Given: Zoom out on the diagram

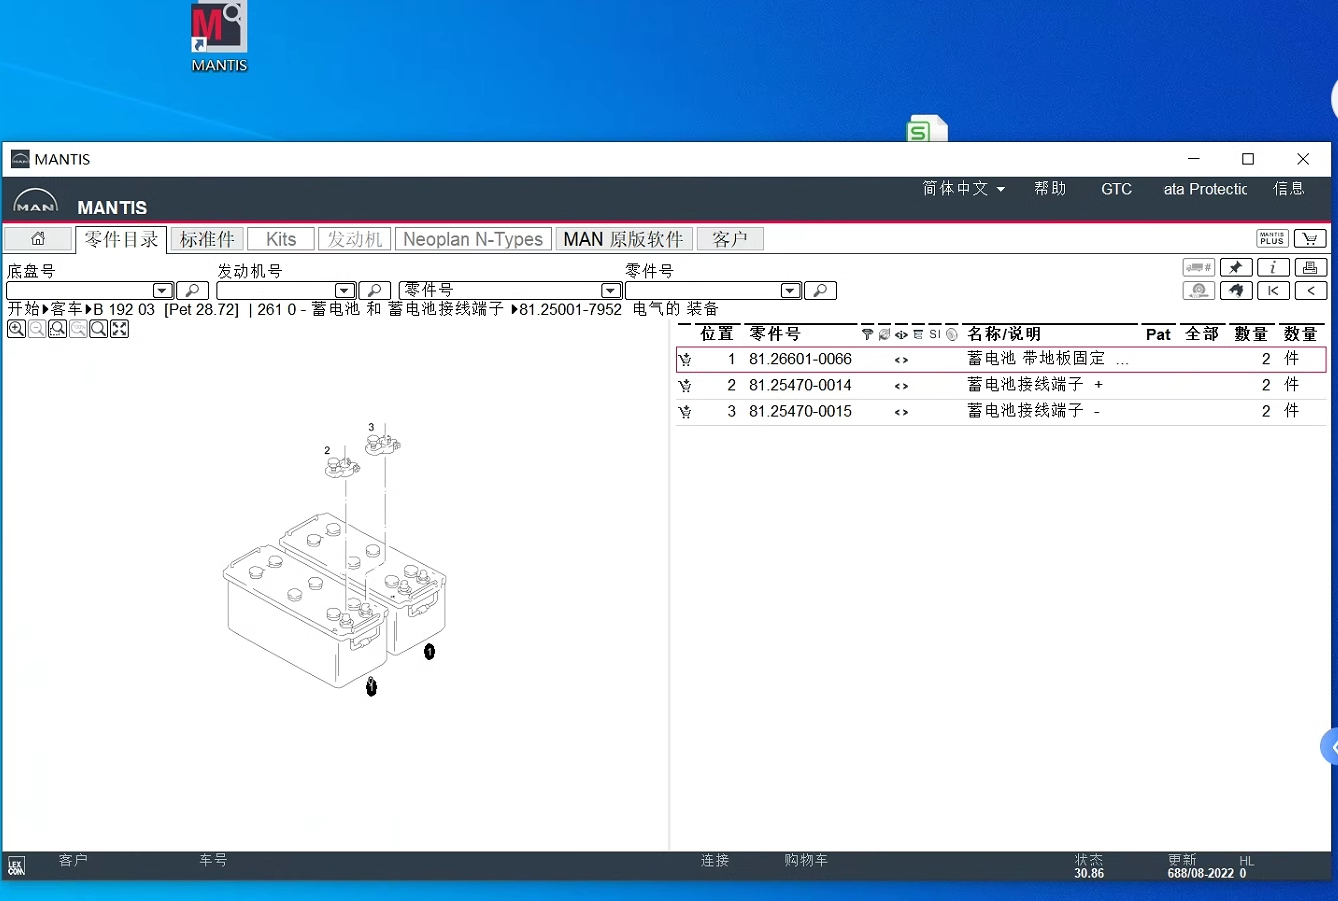Looking at the screenshot, I should [37, 329].
